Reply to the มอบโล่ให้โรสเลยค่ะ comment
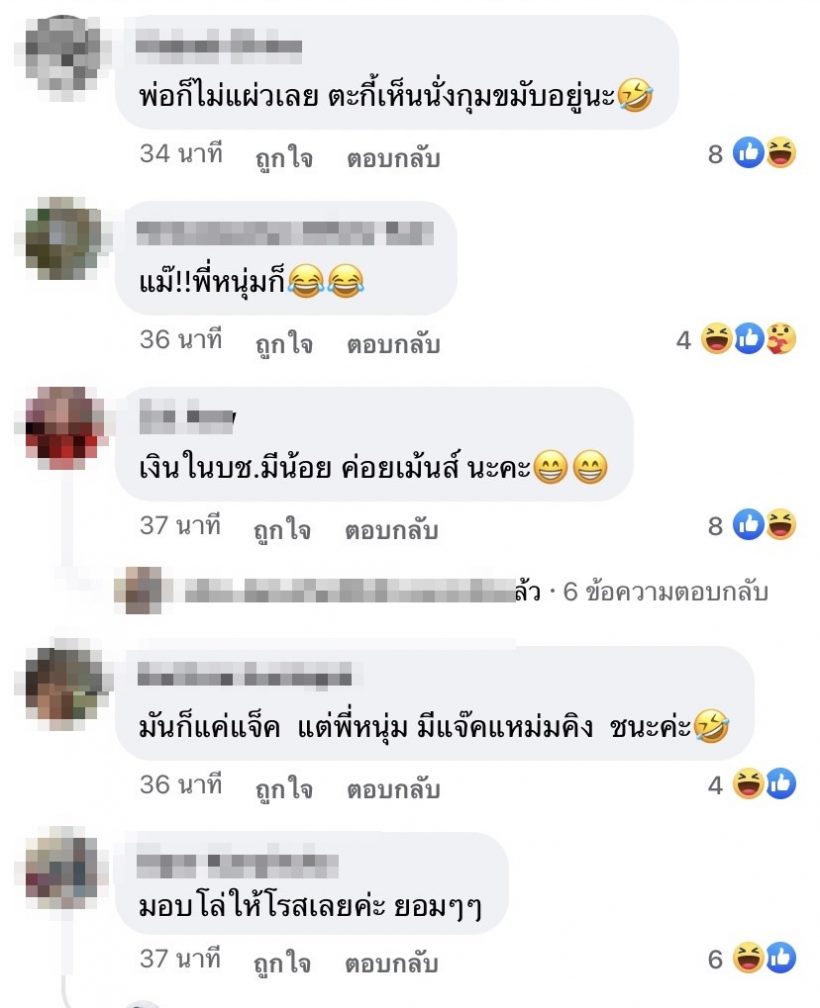 point(391,963)
